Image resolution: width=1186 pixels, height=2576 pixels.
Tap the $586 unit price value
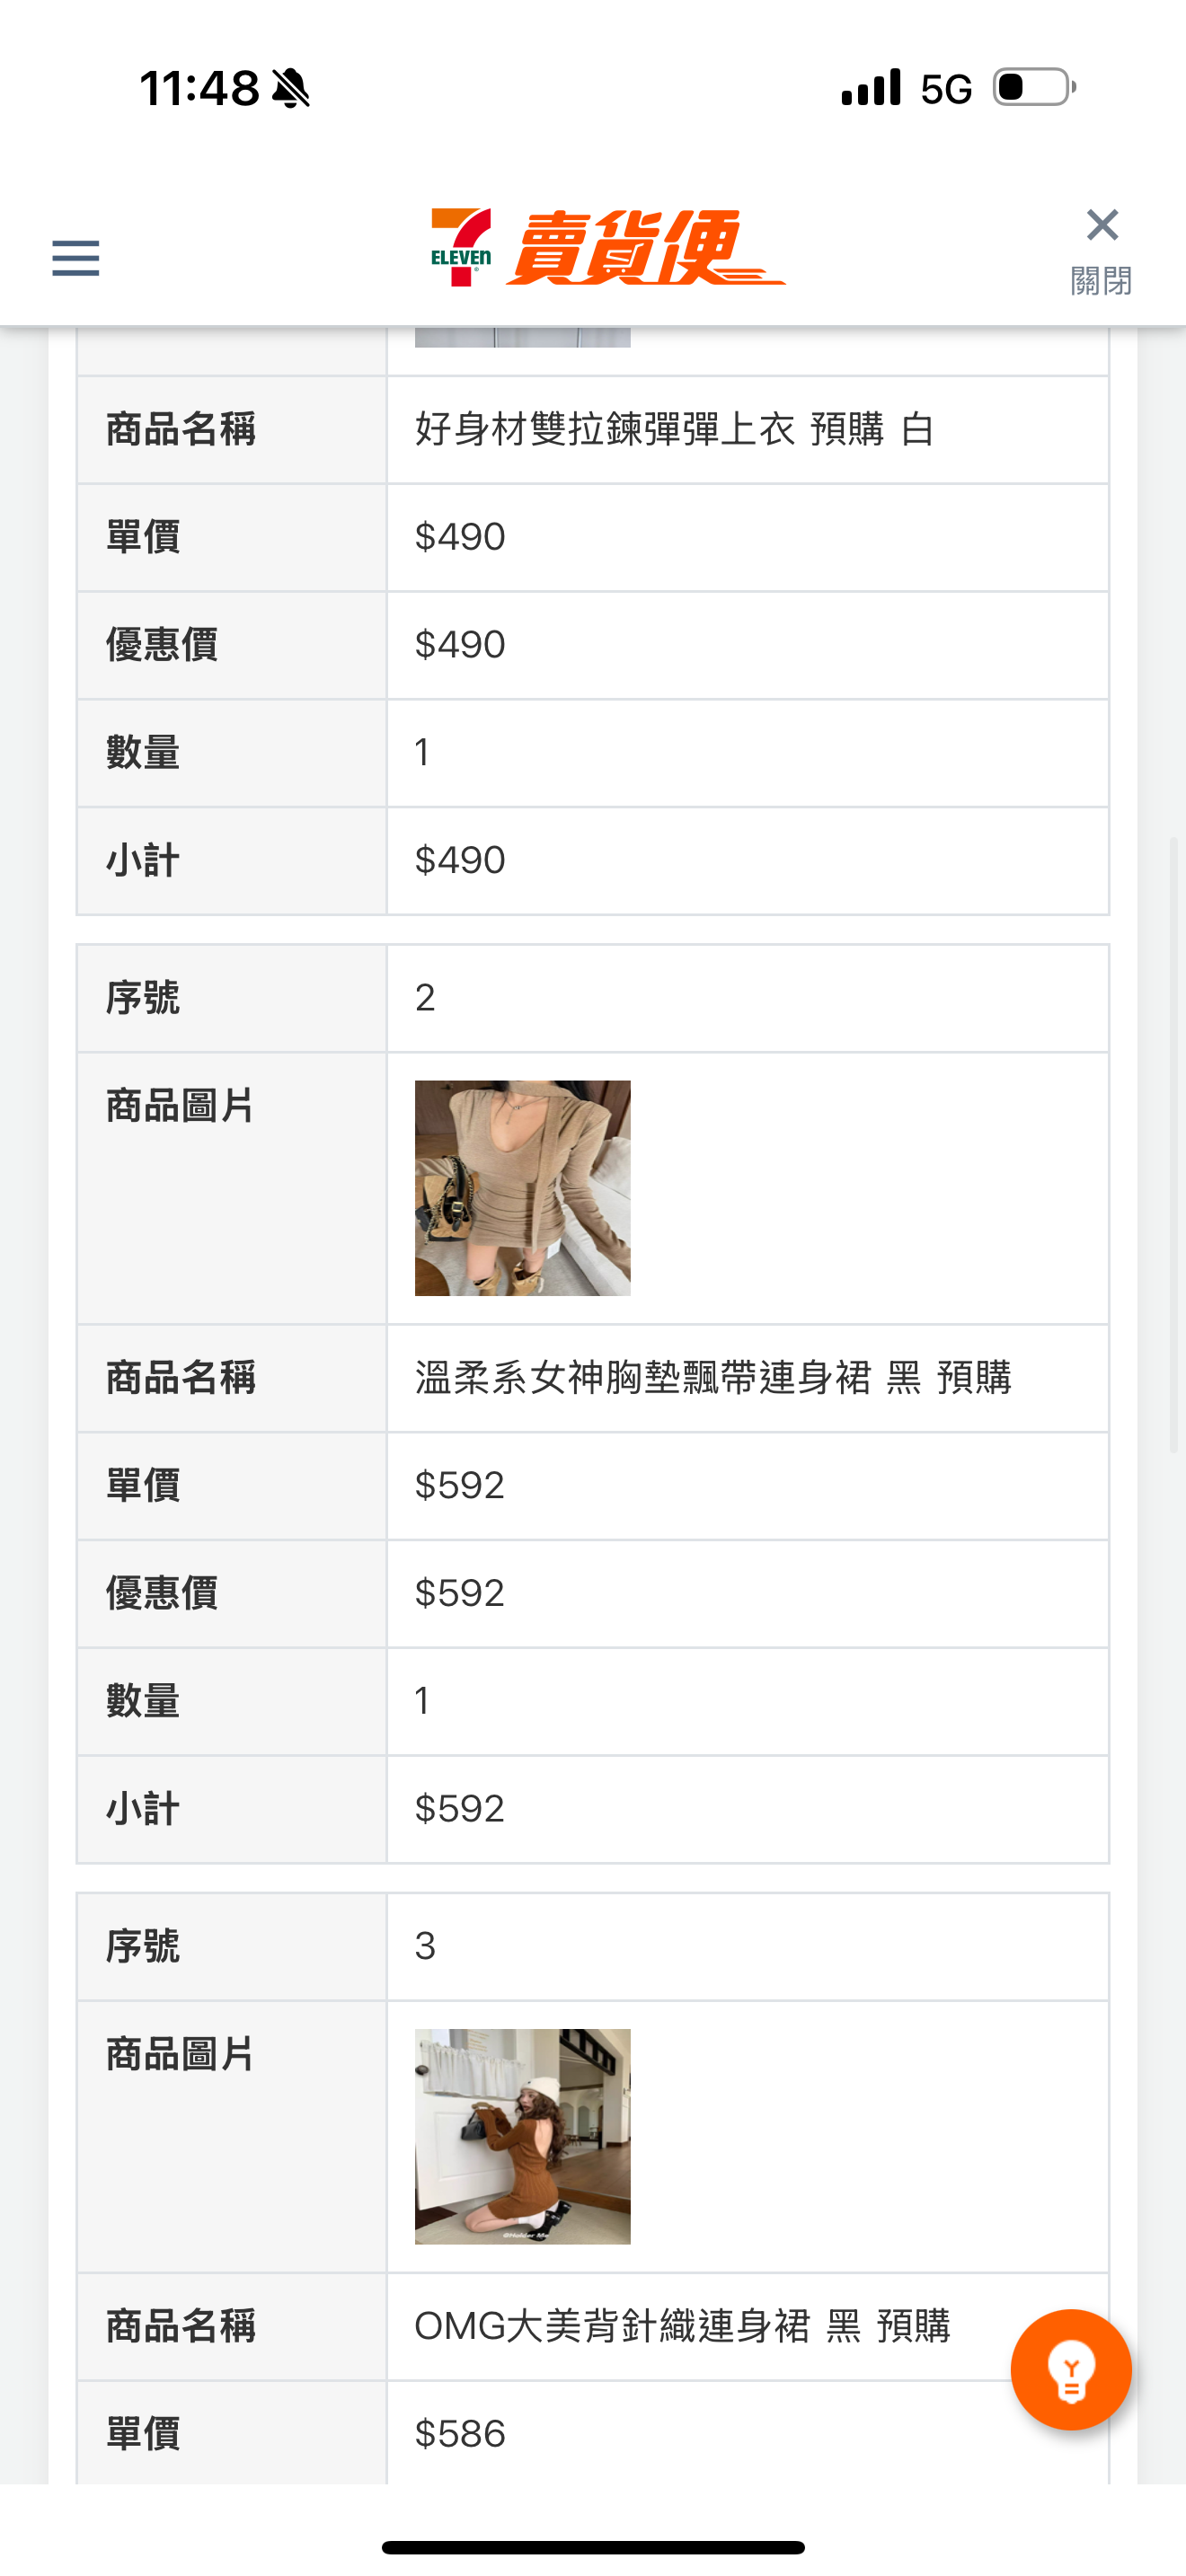click(460, 2434)
